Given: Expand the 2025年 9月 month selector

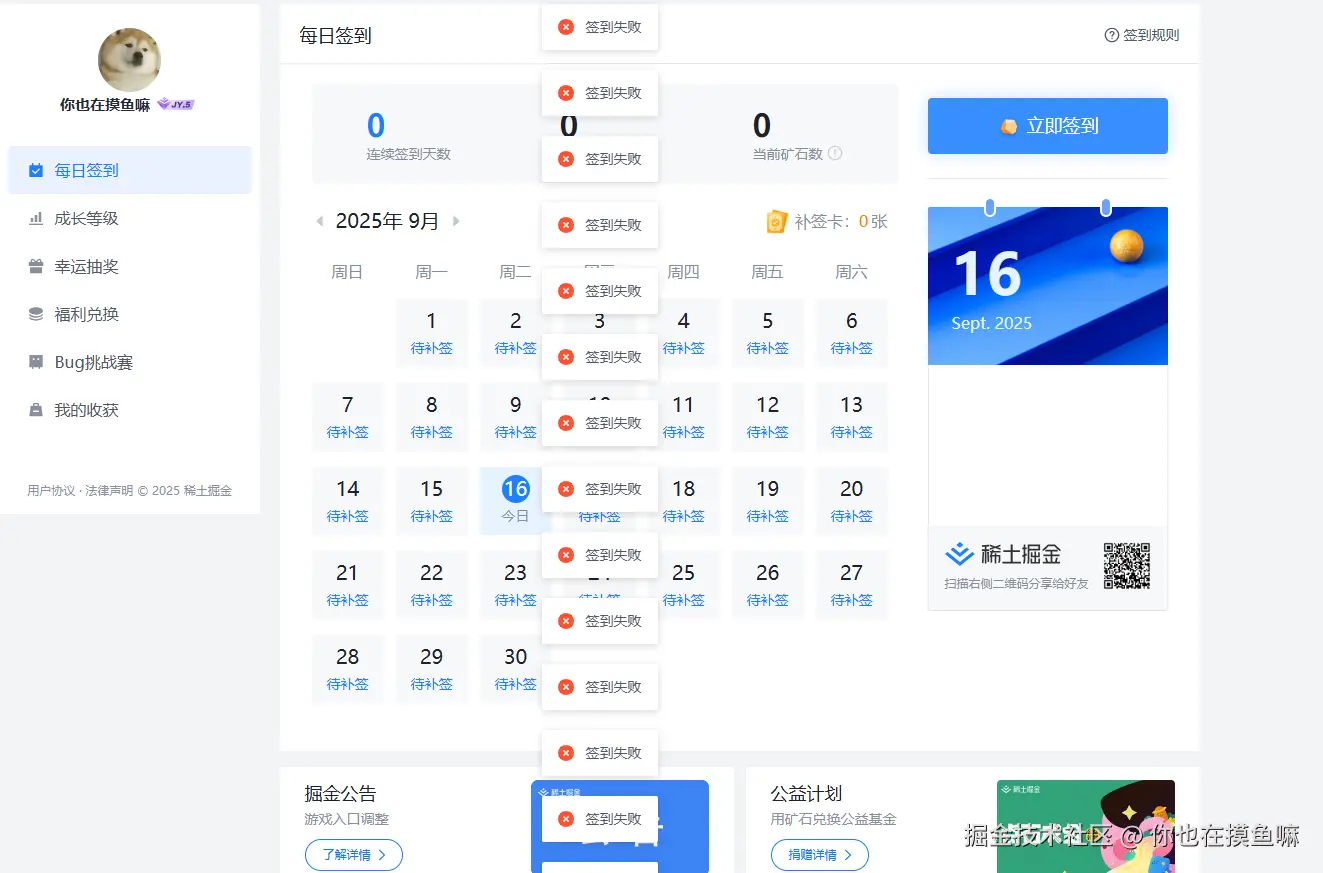Looking at the screenshot, I should 388,221.
